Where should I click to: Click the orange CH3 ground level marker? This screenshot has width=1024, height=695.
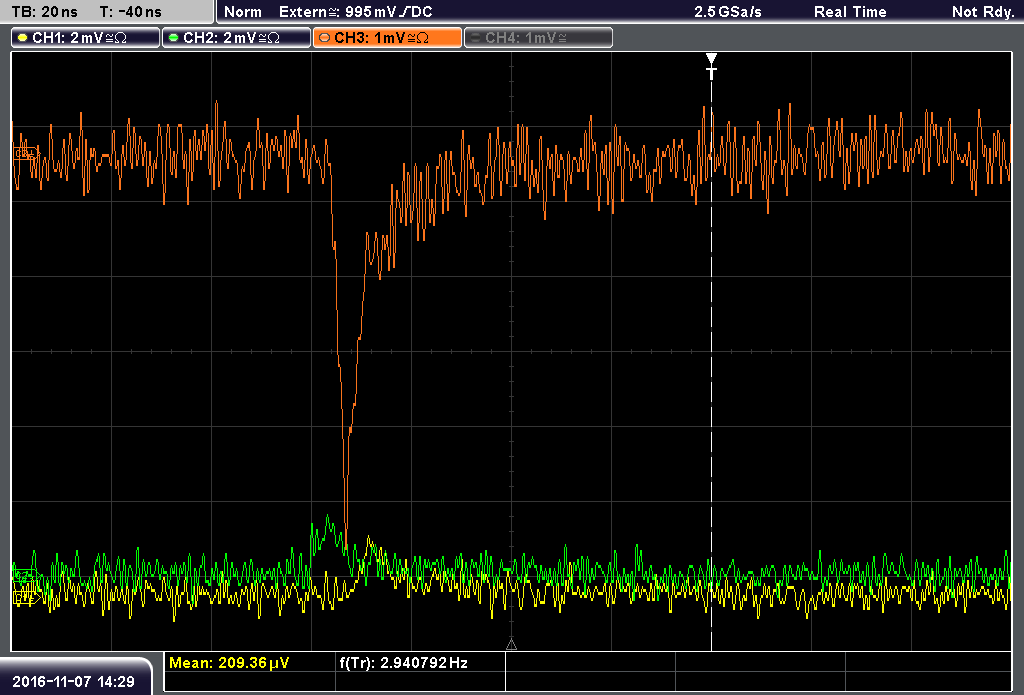click(25, 154)
